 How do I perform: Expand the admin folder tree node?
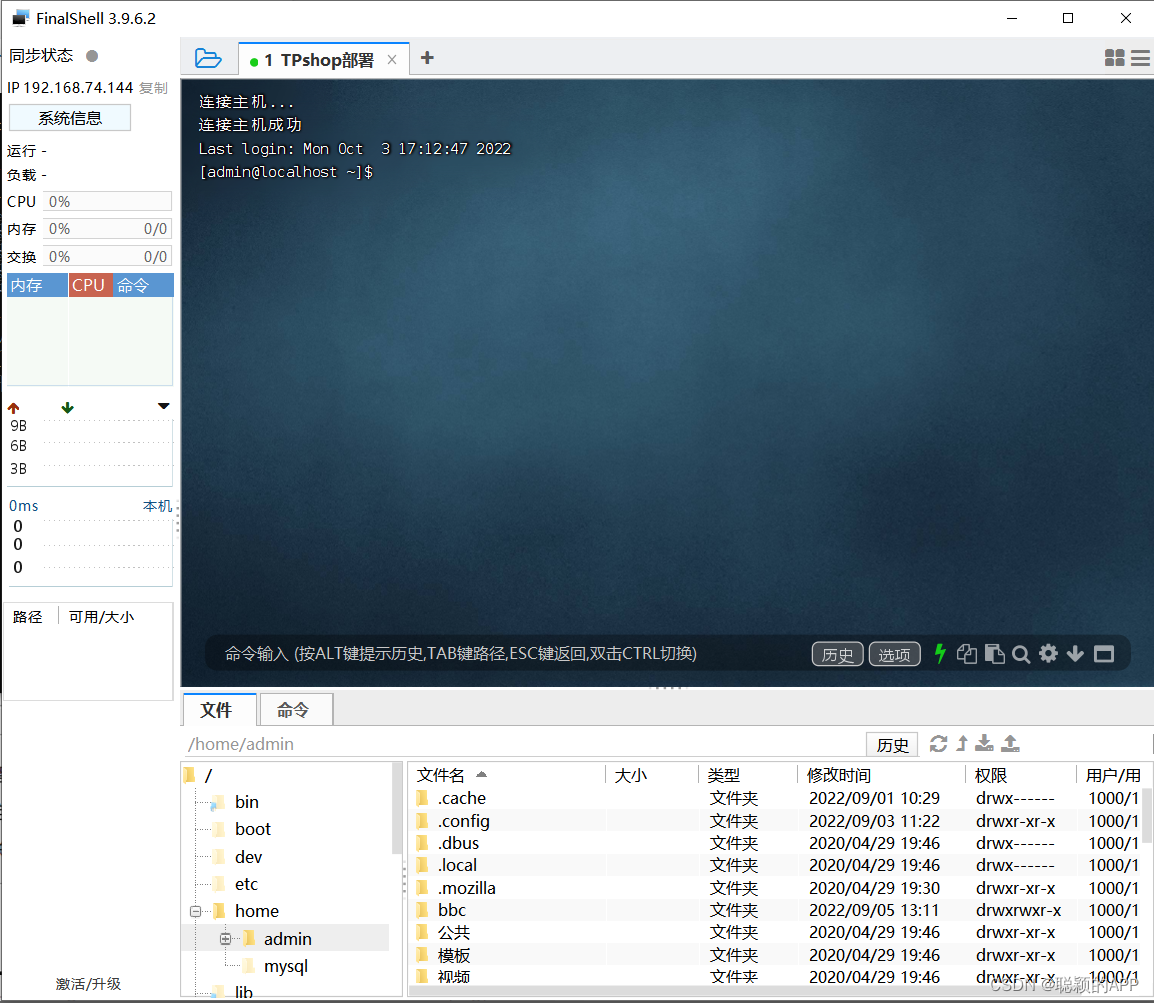point(225,938)
